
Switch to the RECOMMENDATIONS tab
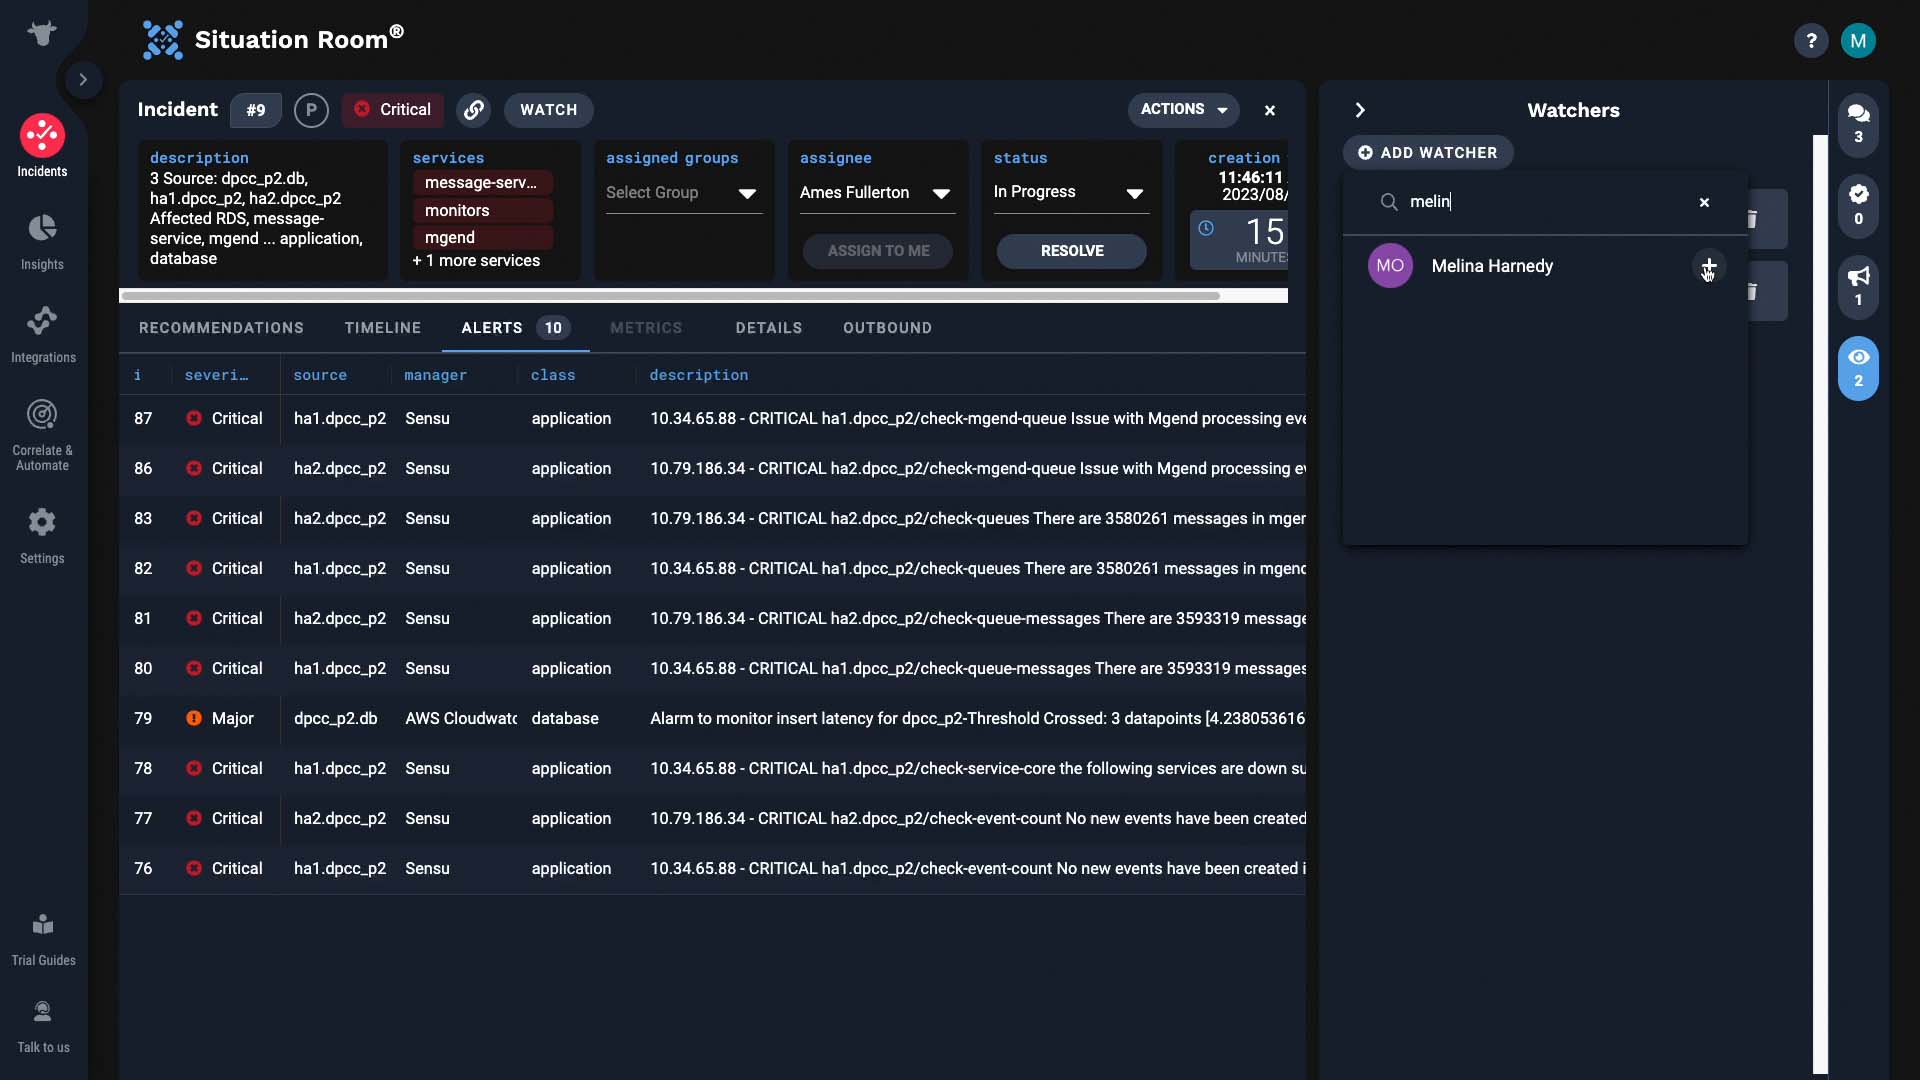[x=221, y=328]
